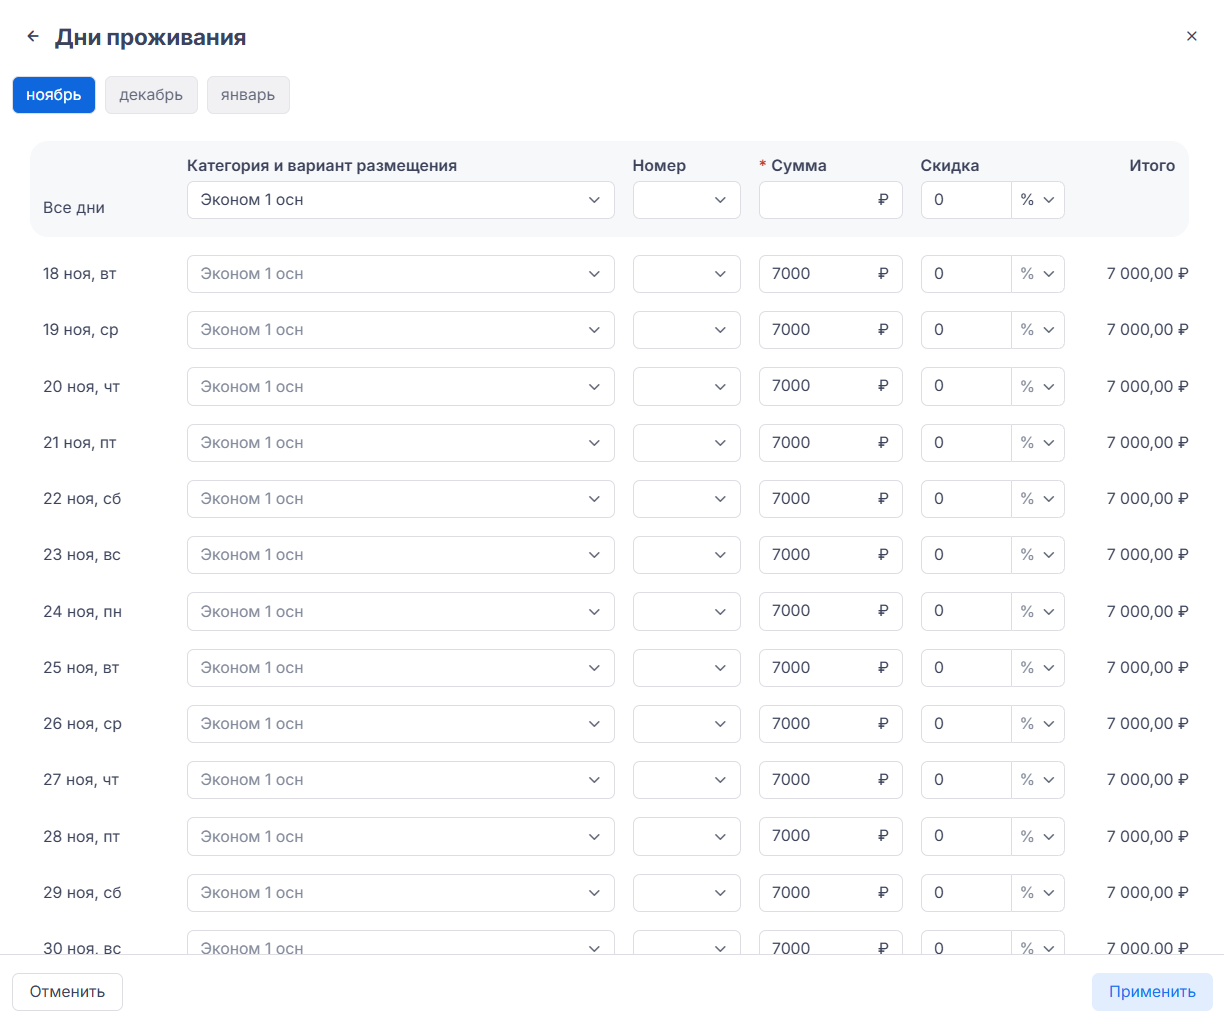Image resolution: width=1224 pixels, height=1028 pixels.
Task: Open the Все дни category dropdown
Action: click(400, 200)
